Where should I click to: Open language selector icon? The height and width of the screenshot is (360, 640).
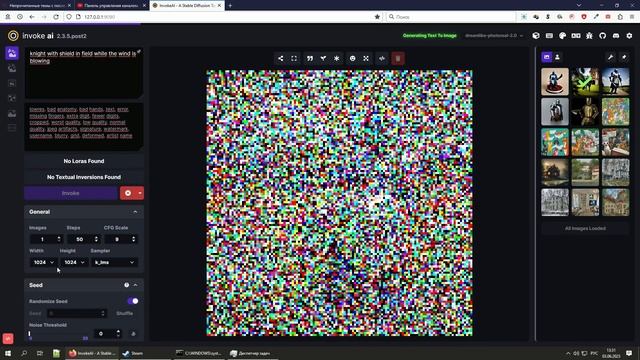pos(576,36)
